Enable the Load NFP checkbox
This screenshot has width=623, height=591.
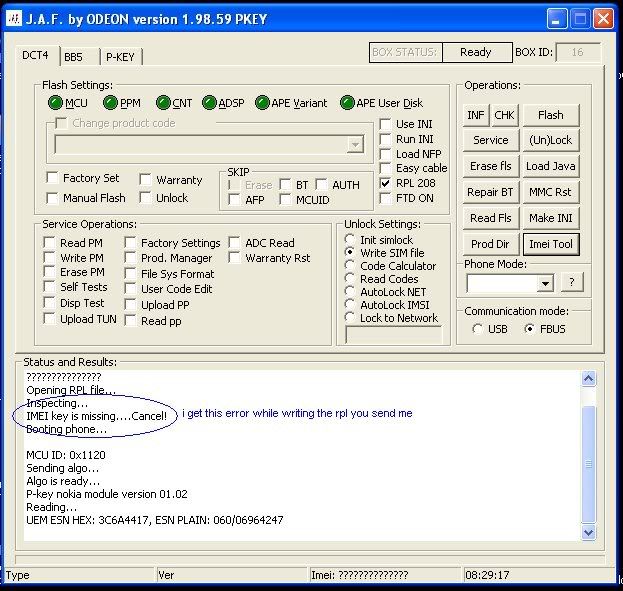[385, 154]
